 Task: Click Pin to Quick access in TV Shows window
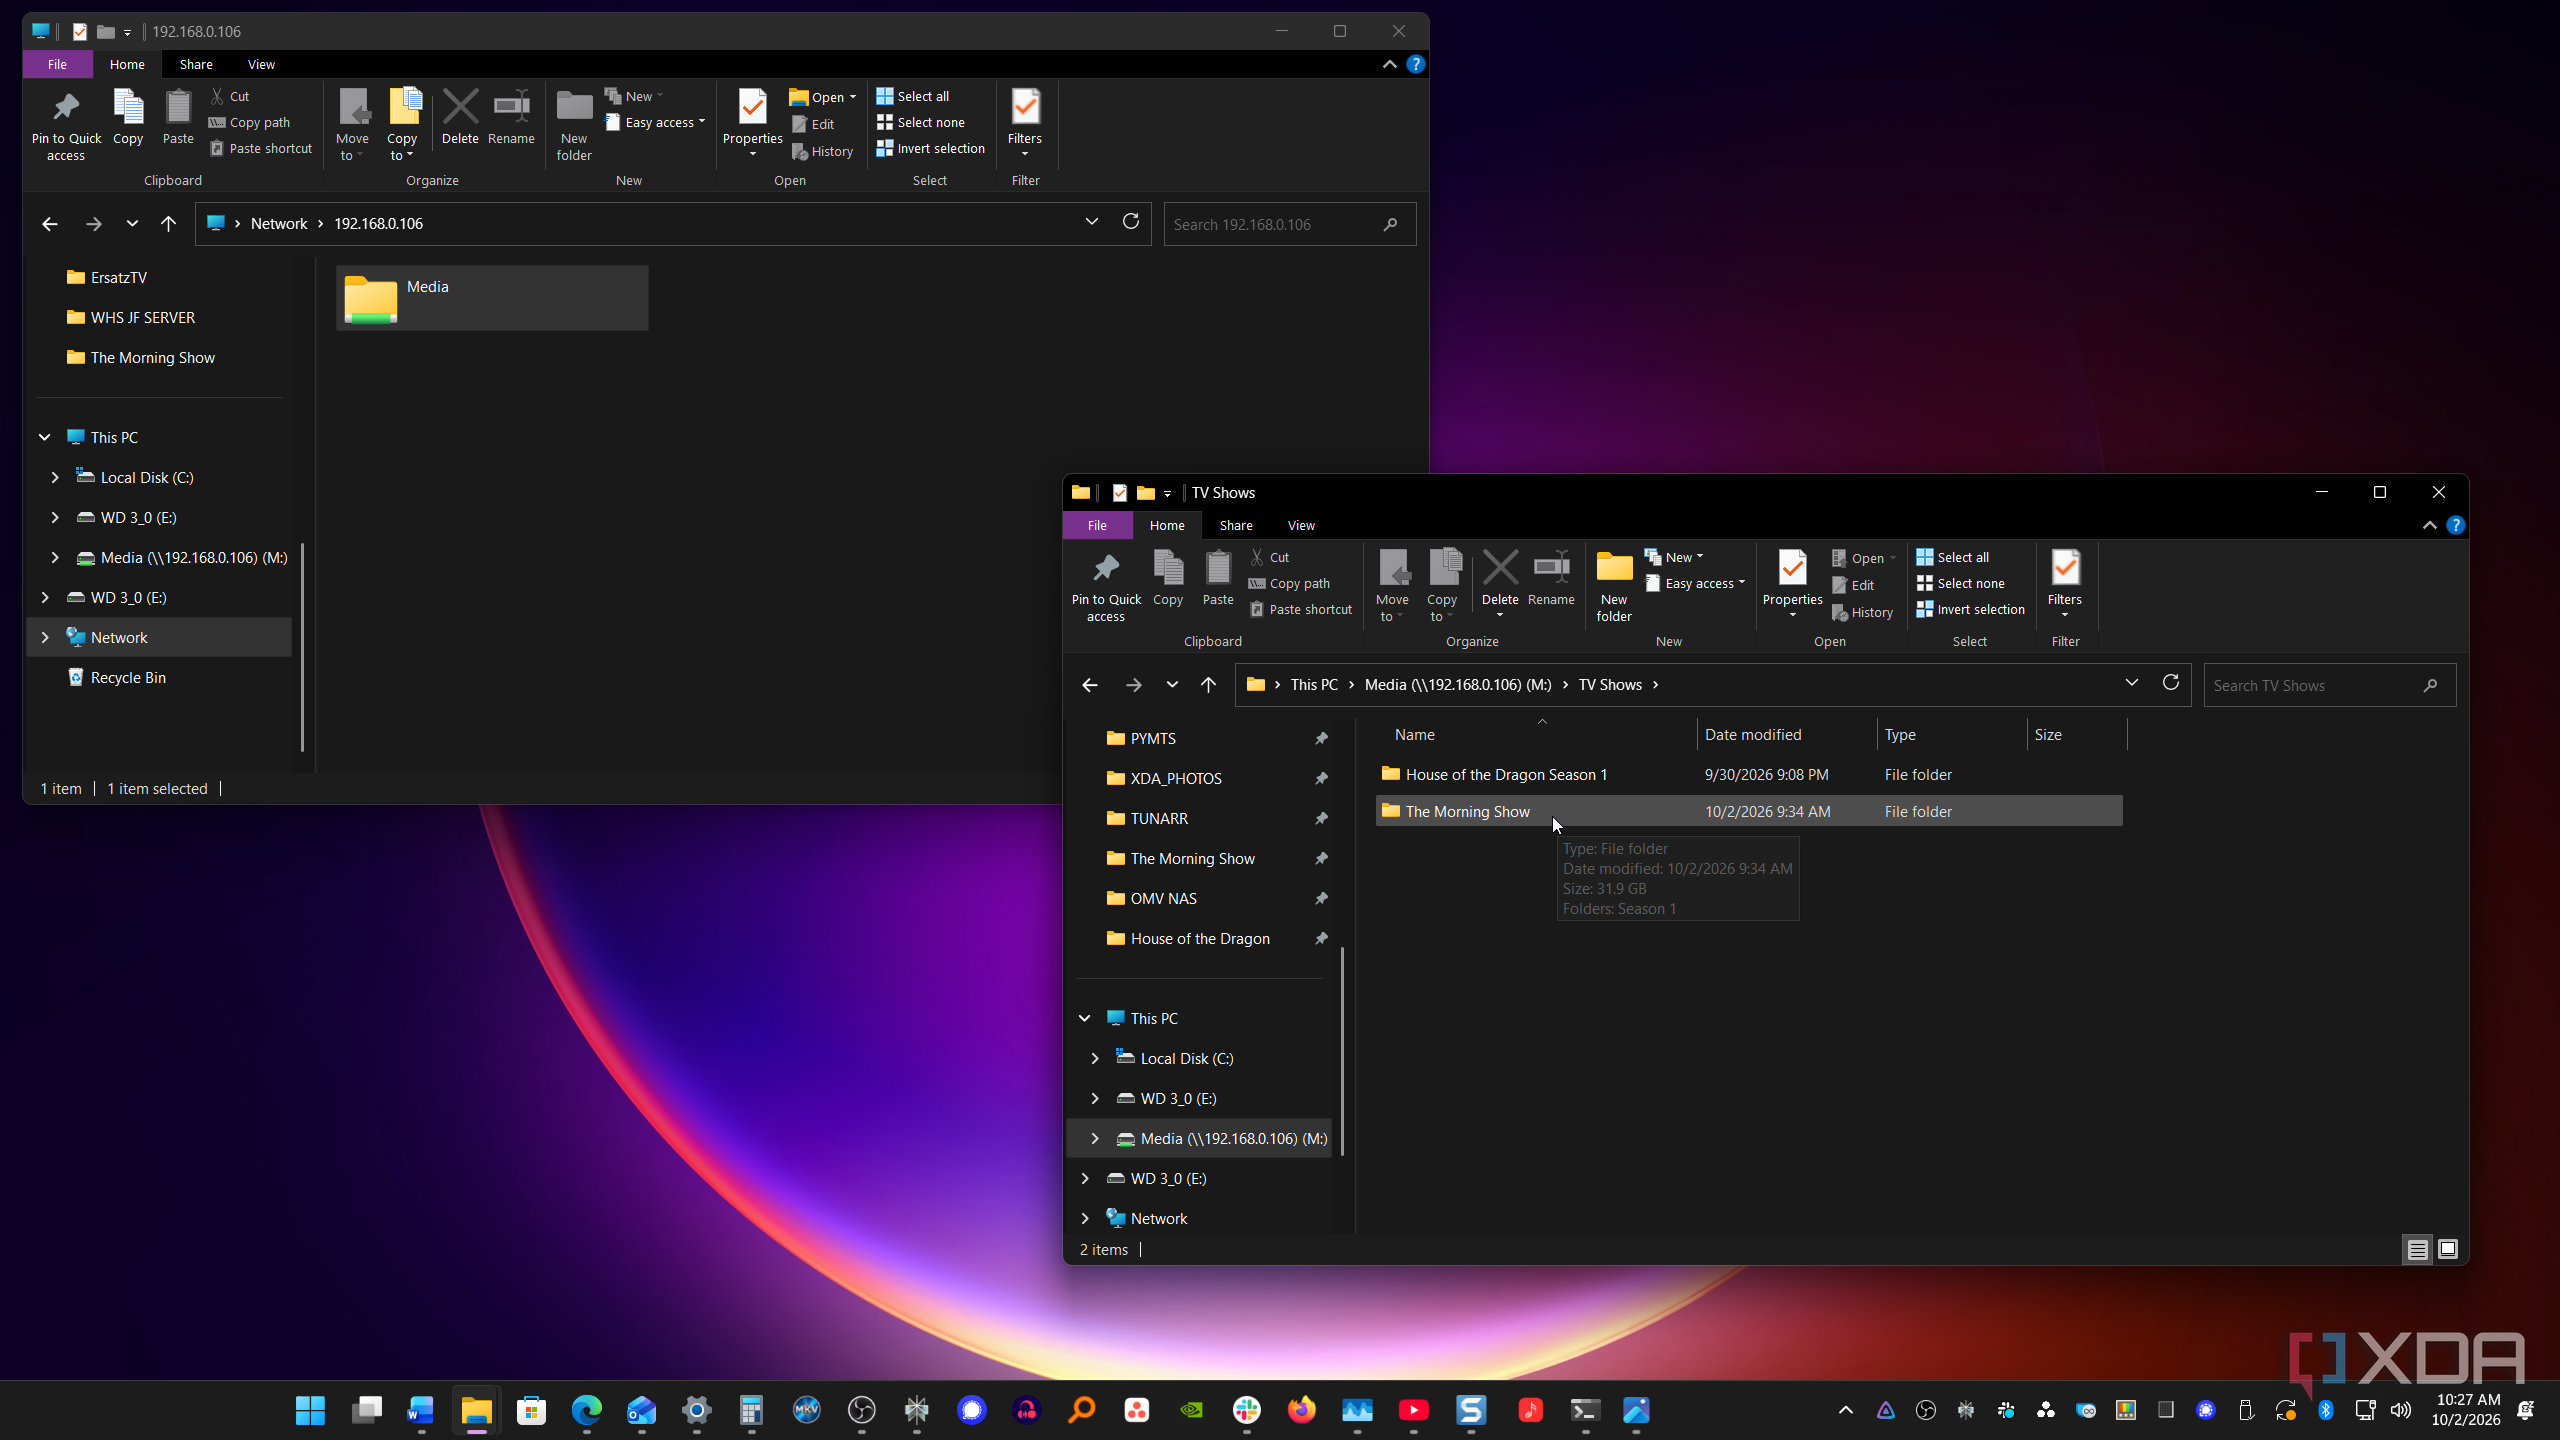pos(1106,585)
